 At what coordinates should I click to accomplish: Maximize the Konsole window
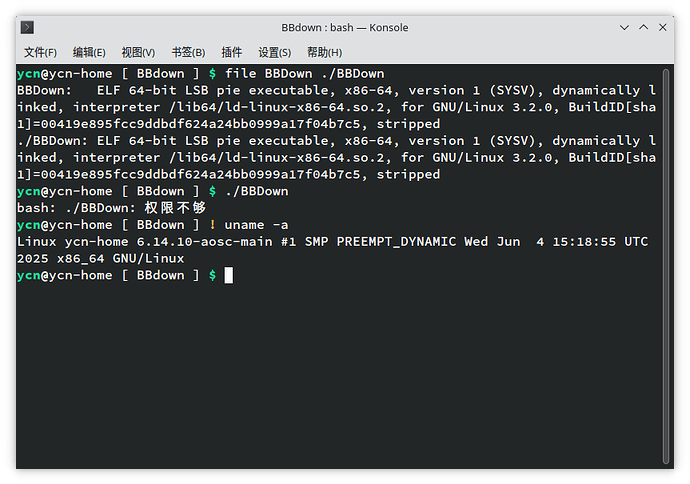point(643,27)
